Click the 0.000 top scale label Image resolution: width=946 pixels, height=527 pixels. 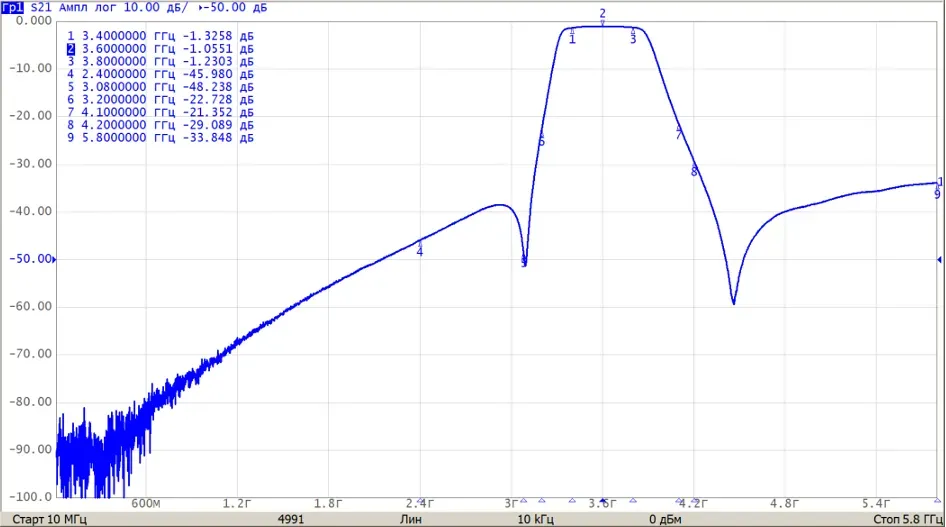[34, 21]
